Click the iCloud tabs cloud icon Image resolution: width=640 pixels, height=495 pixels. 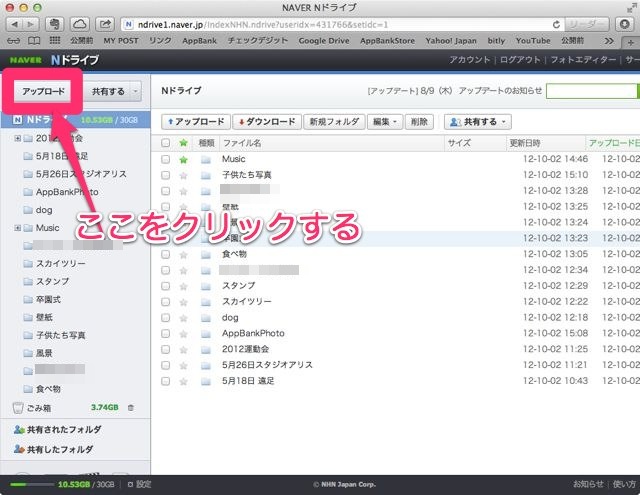pos(80,24)
